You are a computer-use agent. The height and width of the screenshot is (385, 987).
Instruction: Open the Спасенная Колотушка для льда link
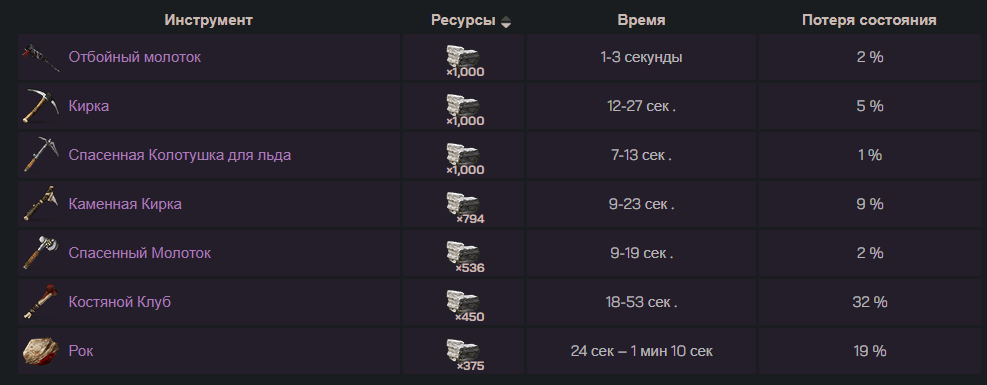(x=179, y=155)
